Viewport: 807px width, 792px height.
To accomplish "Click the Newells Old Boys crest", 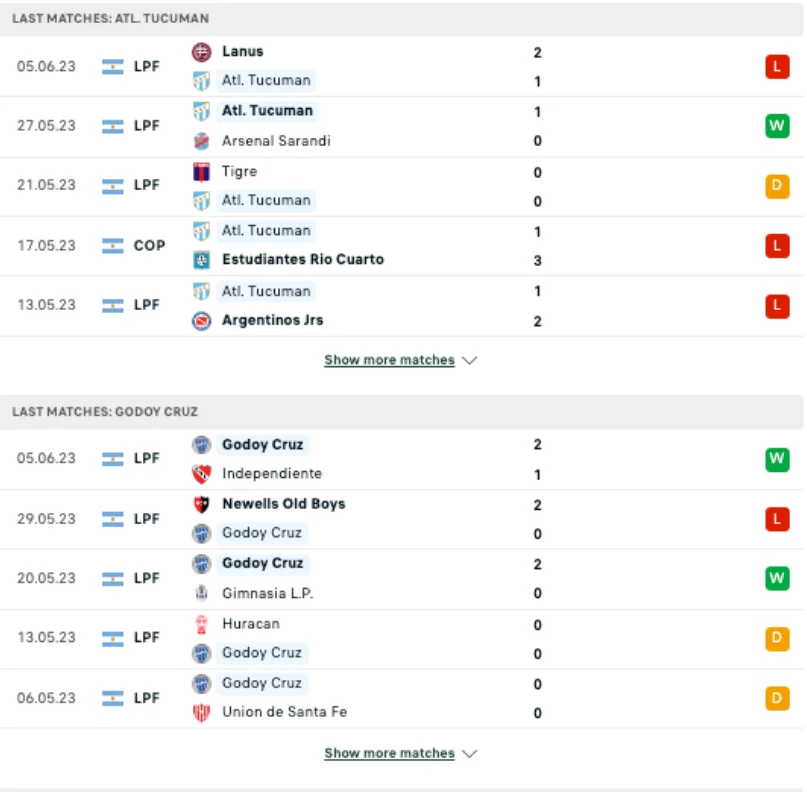I will pos(199,503).
